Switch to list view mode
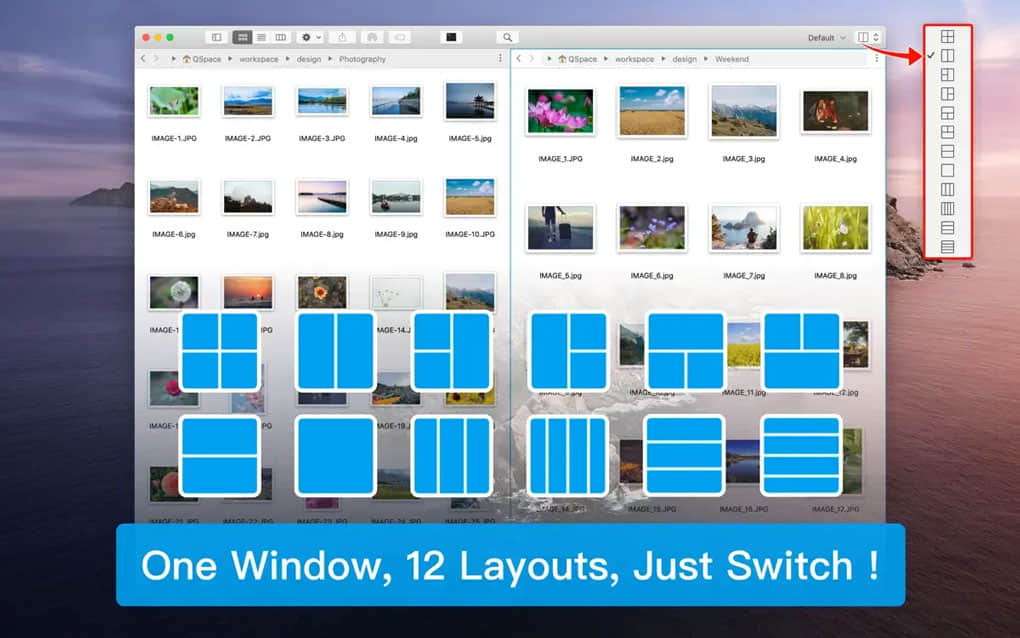The image size is (1020, 638). click(261, 37)
